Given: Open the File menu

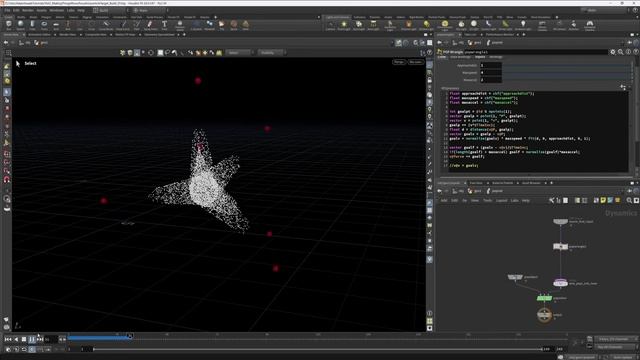Looking at the screenshot, I should [7, 10].
